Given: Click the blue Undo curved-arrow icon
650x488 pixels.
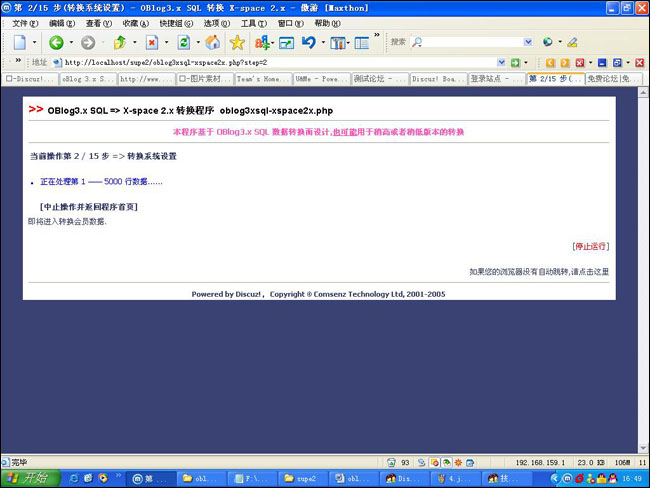Looking at the screenshot, I should (x=309, y=42).
